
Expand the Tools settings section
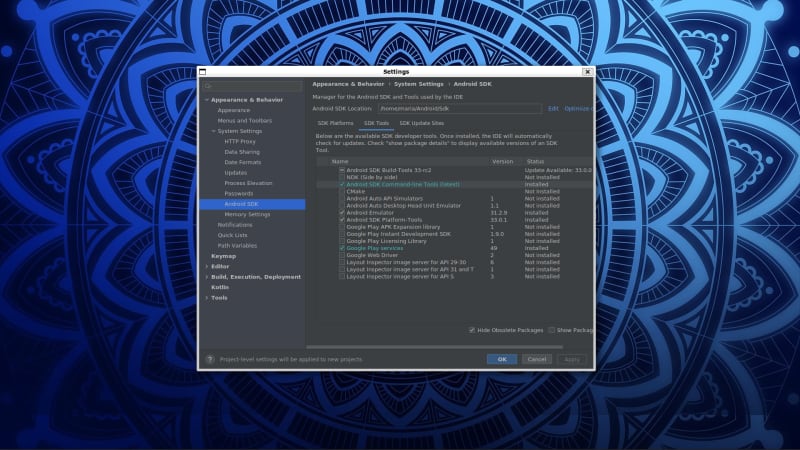tap(207, 298)
